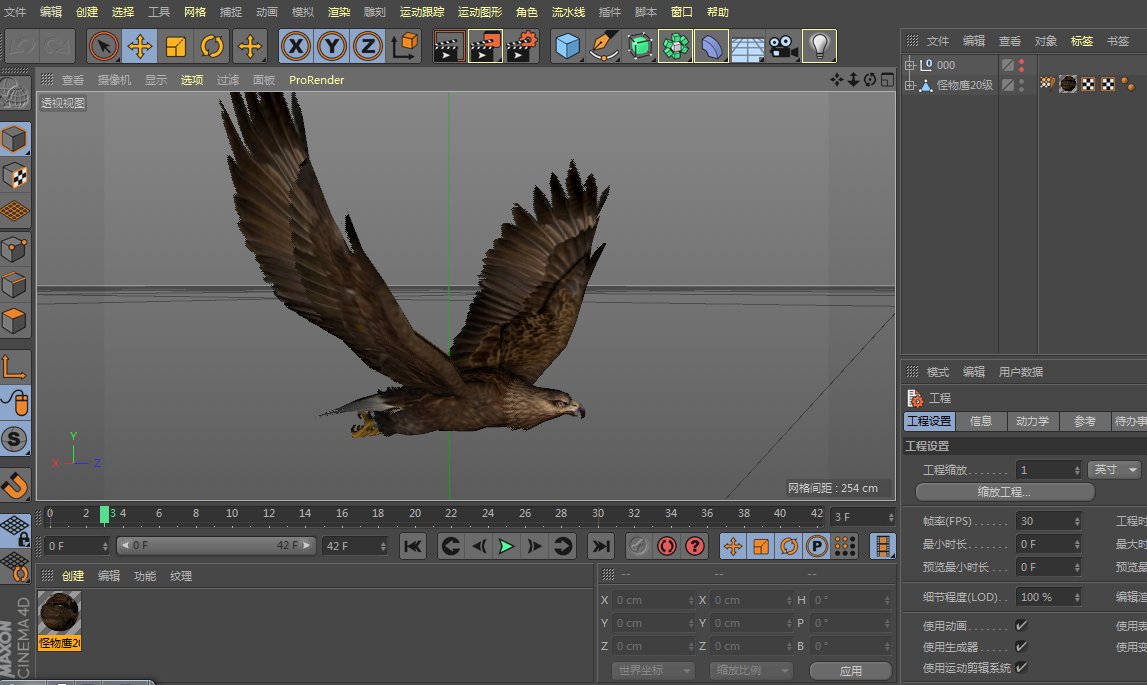Add a light using the bulb icon
1147x685 pixels.
(x=819, y=46)
